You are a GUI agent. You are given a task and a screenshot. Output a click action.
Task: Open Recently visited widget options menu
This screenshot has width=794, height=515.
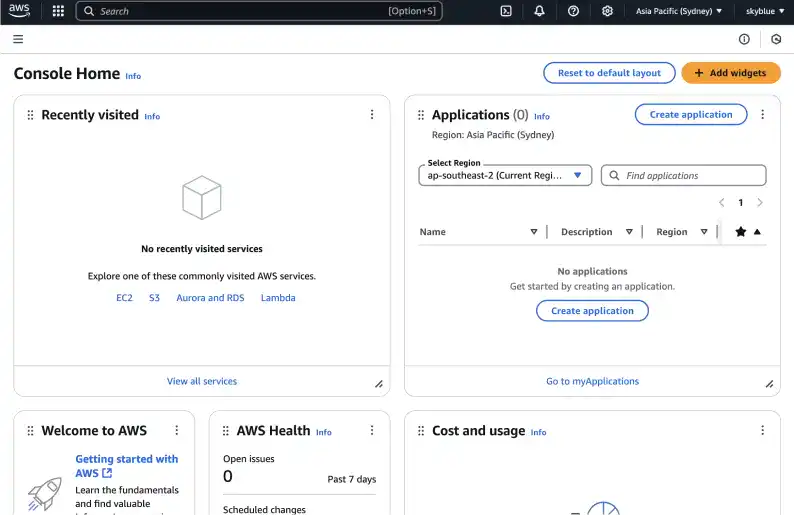coord(372,114)
